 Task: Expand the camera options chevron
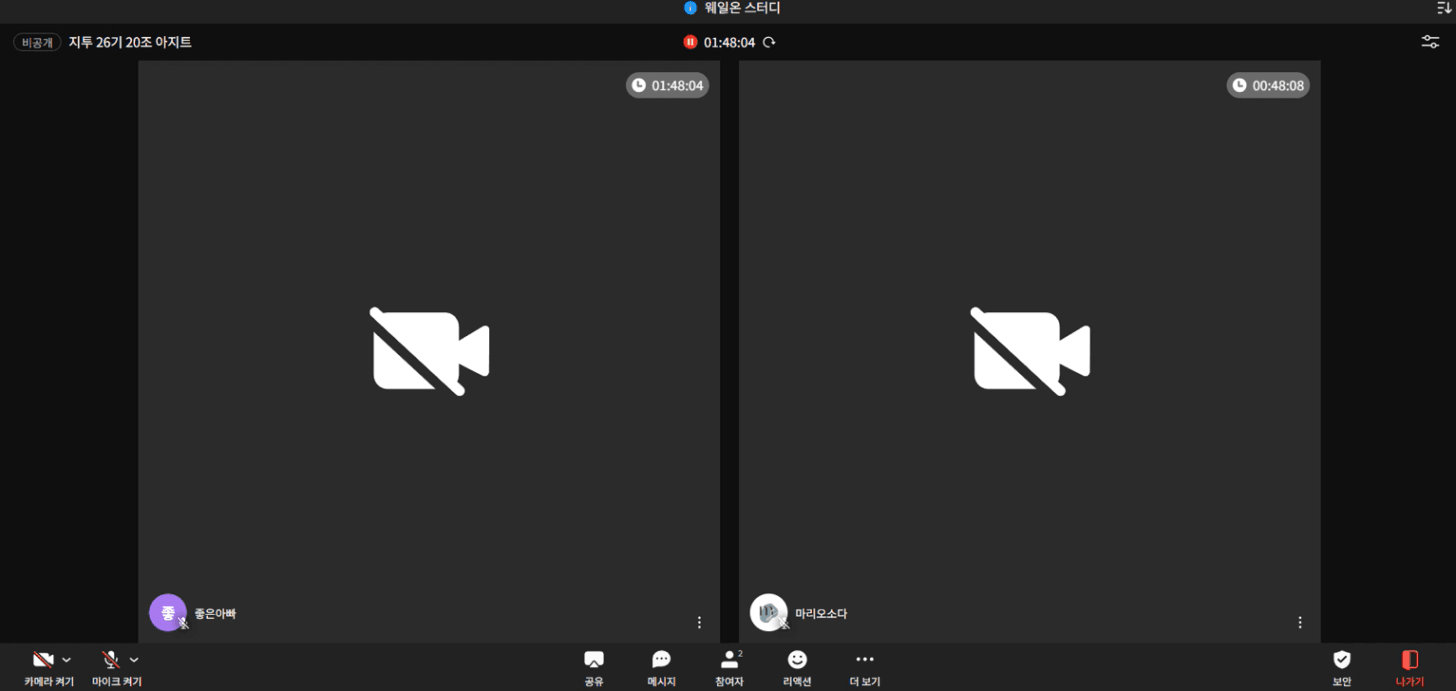coord(67,660)
